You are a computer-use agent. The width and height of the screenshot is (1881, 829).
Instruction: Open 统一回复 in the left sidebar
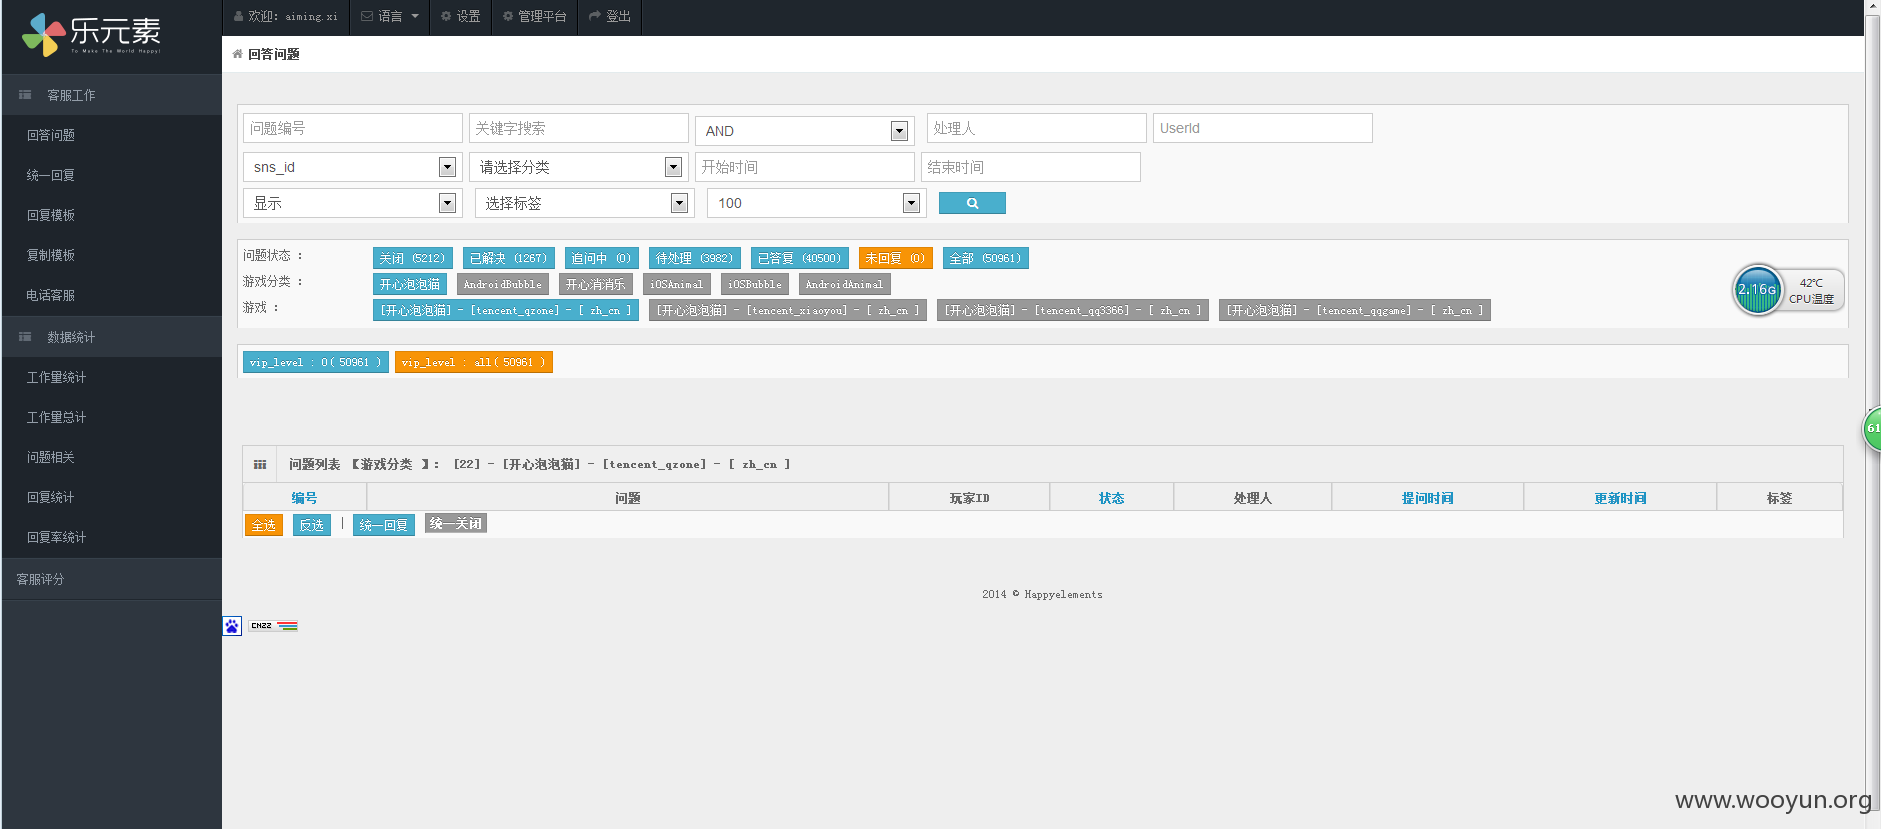pyautogui.click(x=51, y=175)
